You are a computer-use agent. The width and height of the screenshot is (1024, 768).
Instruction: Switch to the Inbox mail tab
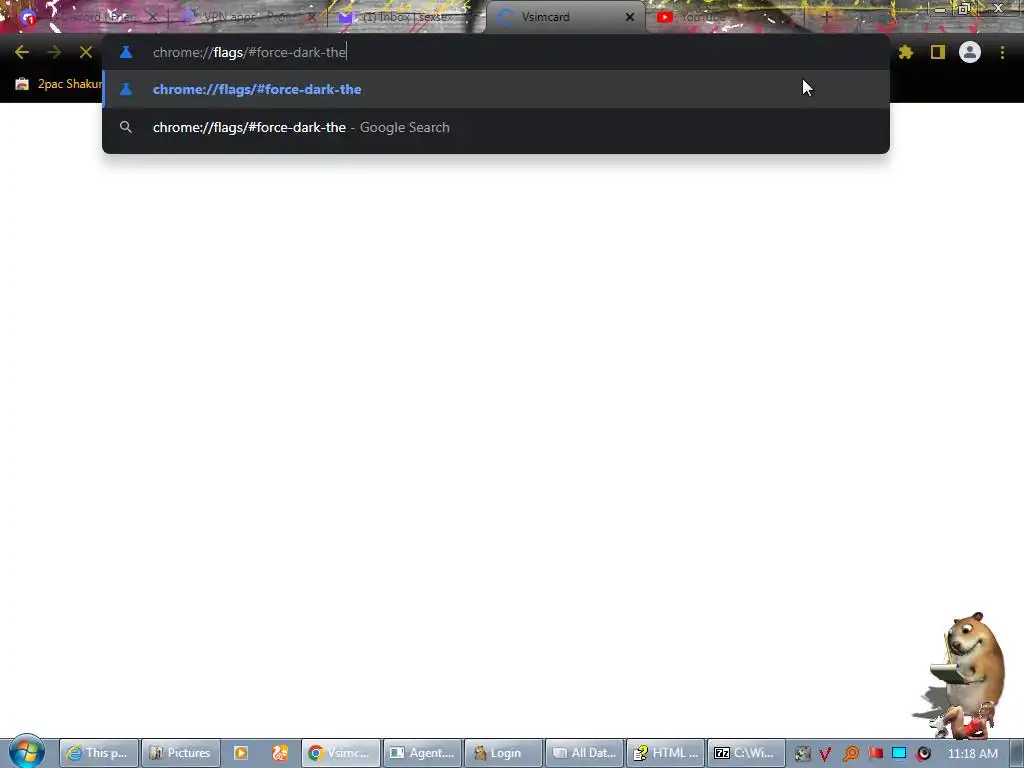tap(405, 17)
